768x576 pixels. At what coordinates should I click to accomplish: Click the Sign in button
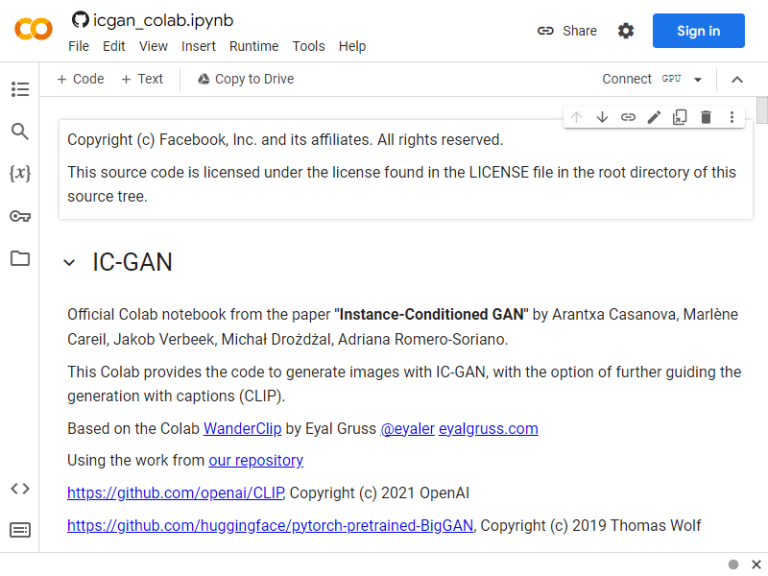tap(698, 31)
